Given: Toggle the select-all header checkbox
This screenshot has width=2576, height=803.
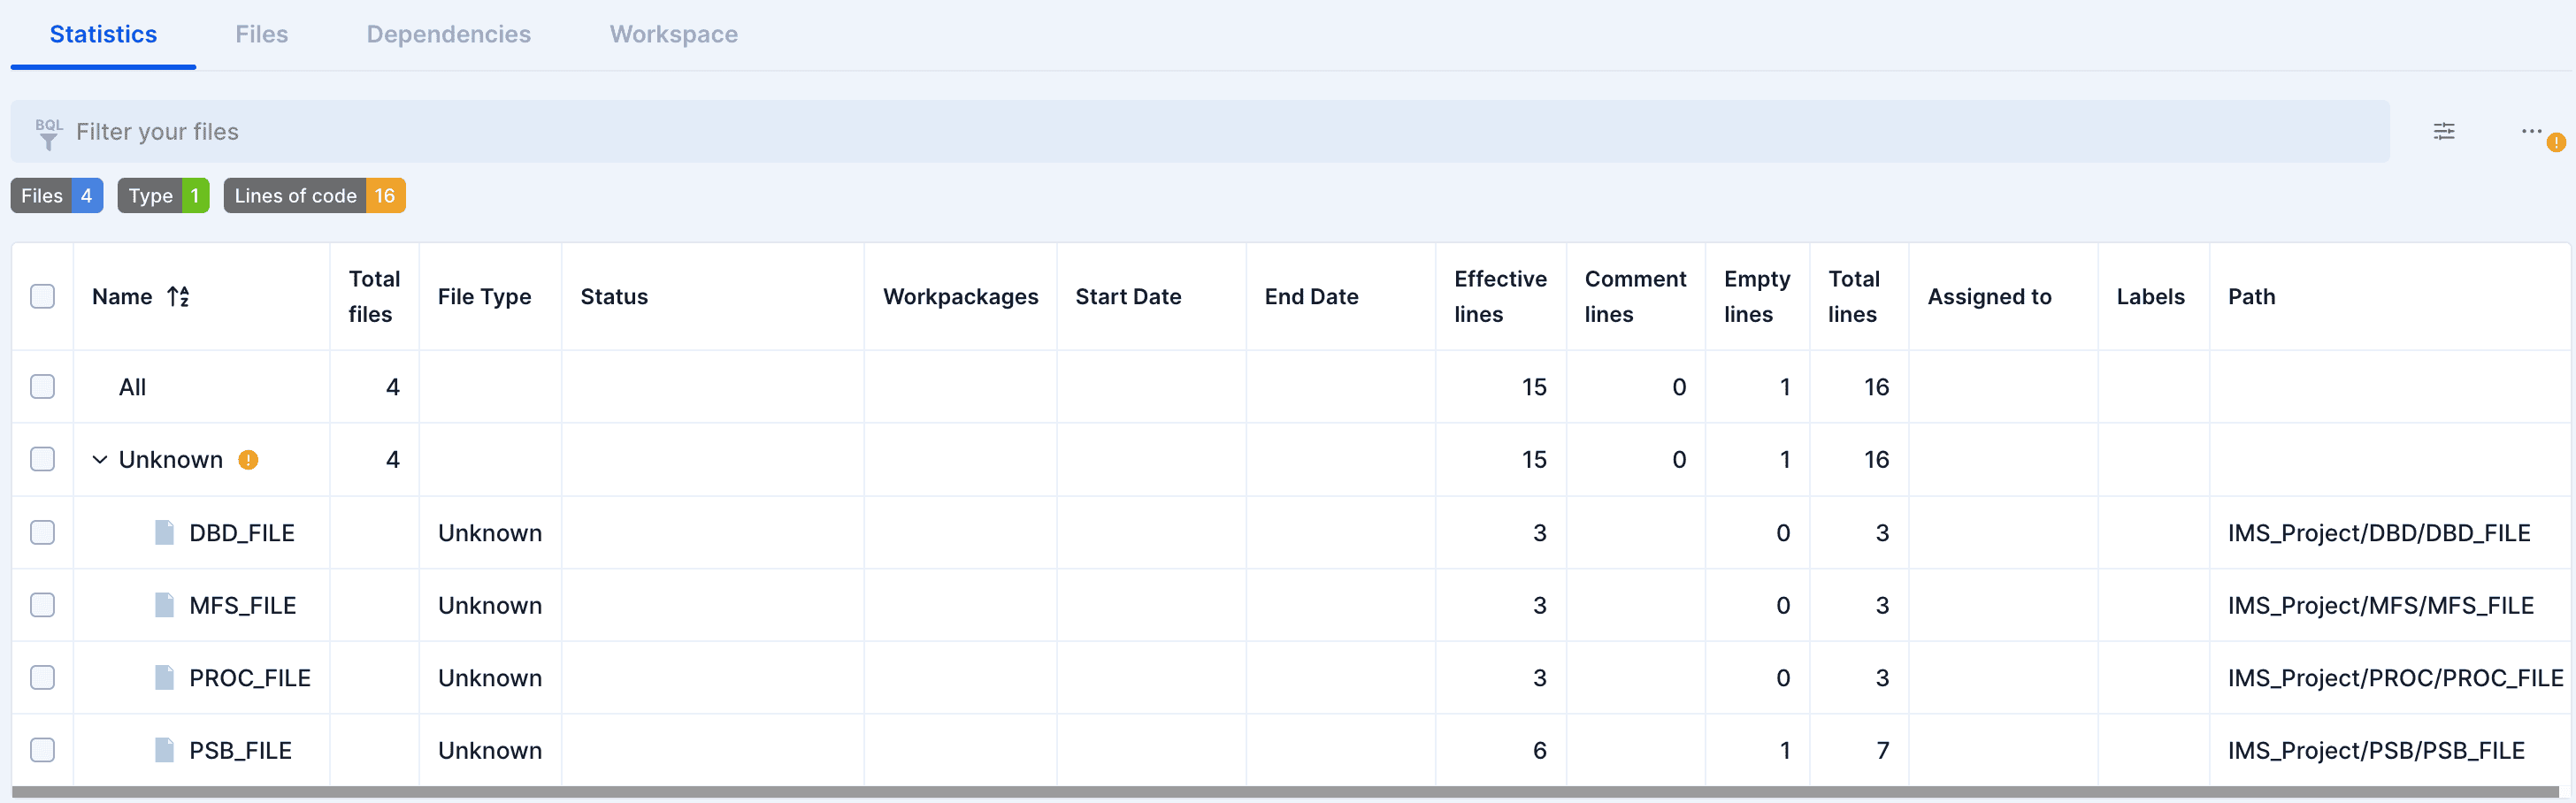Looking at the screenshot, I should pyautogui.click(x=42, y=297).
